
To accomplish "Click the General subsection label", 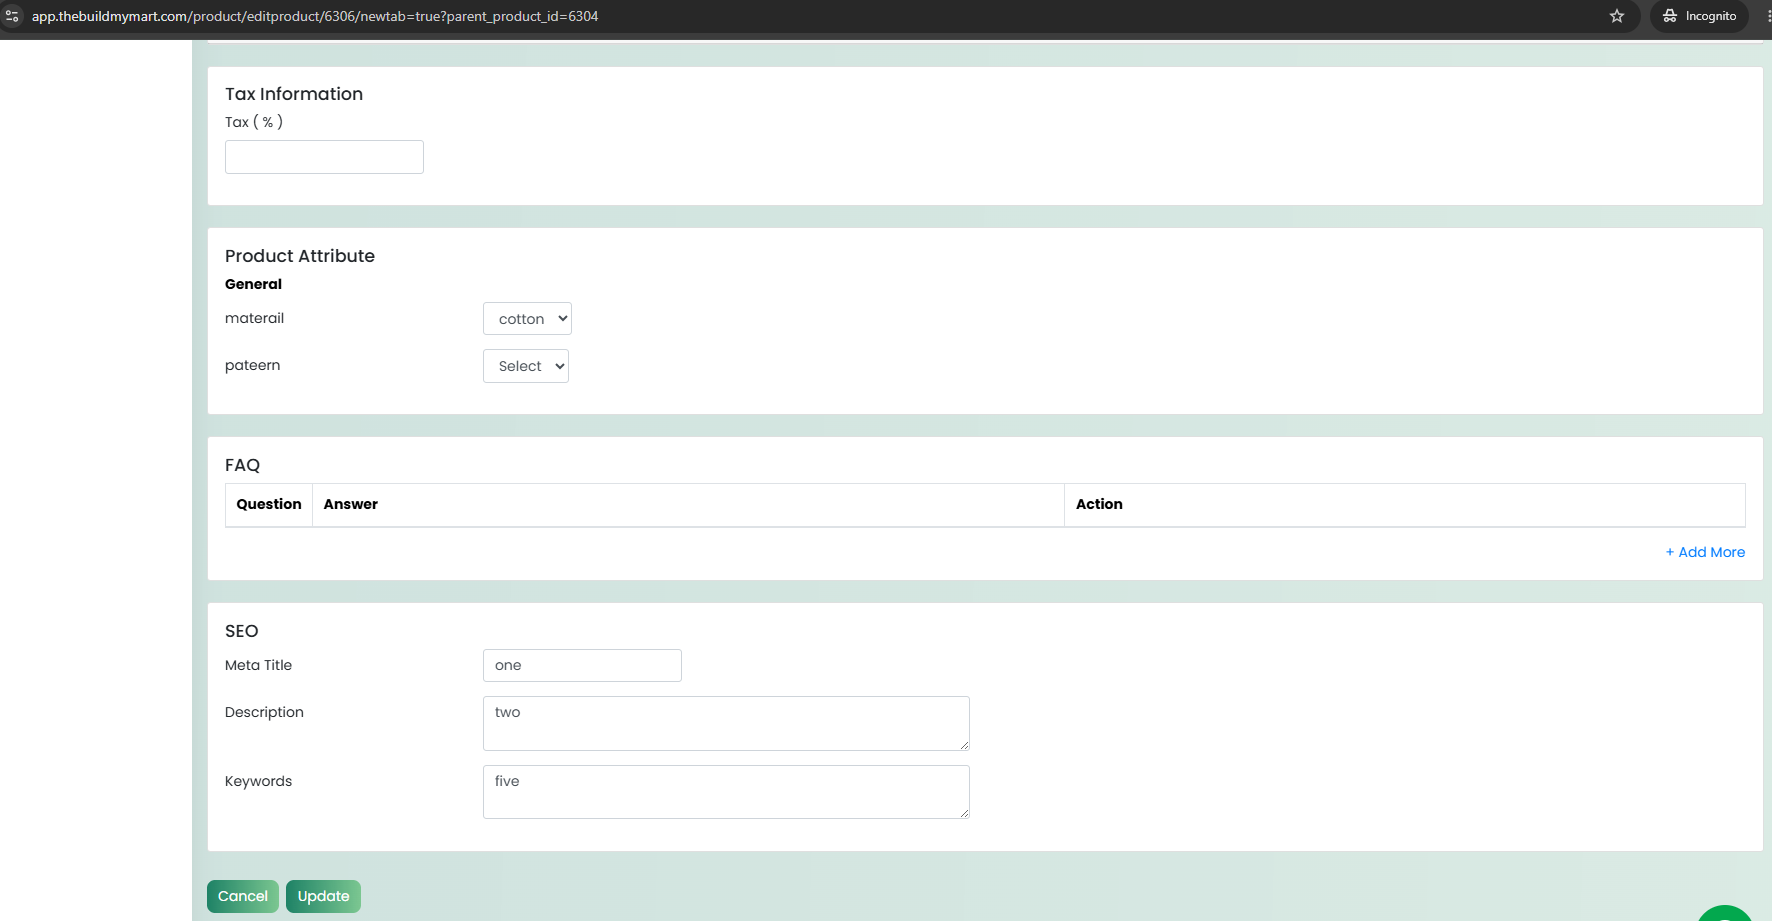I will [253, 284].
